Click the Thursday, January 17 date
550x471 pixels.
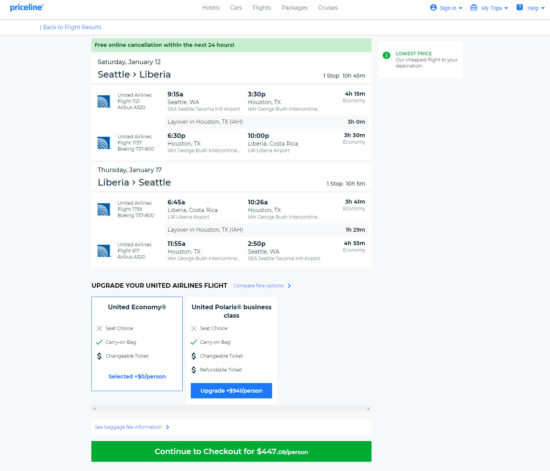(x=129, y=170)
